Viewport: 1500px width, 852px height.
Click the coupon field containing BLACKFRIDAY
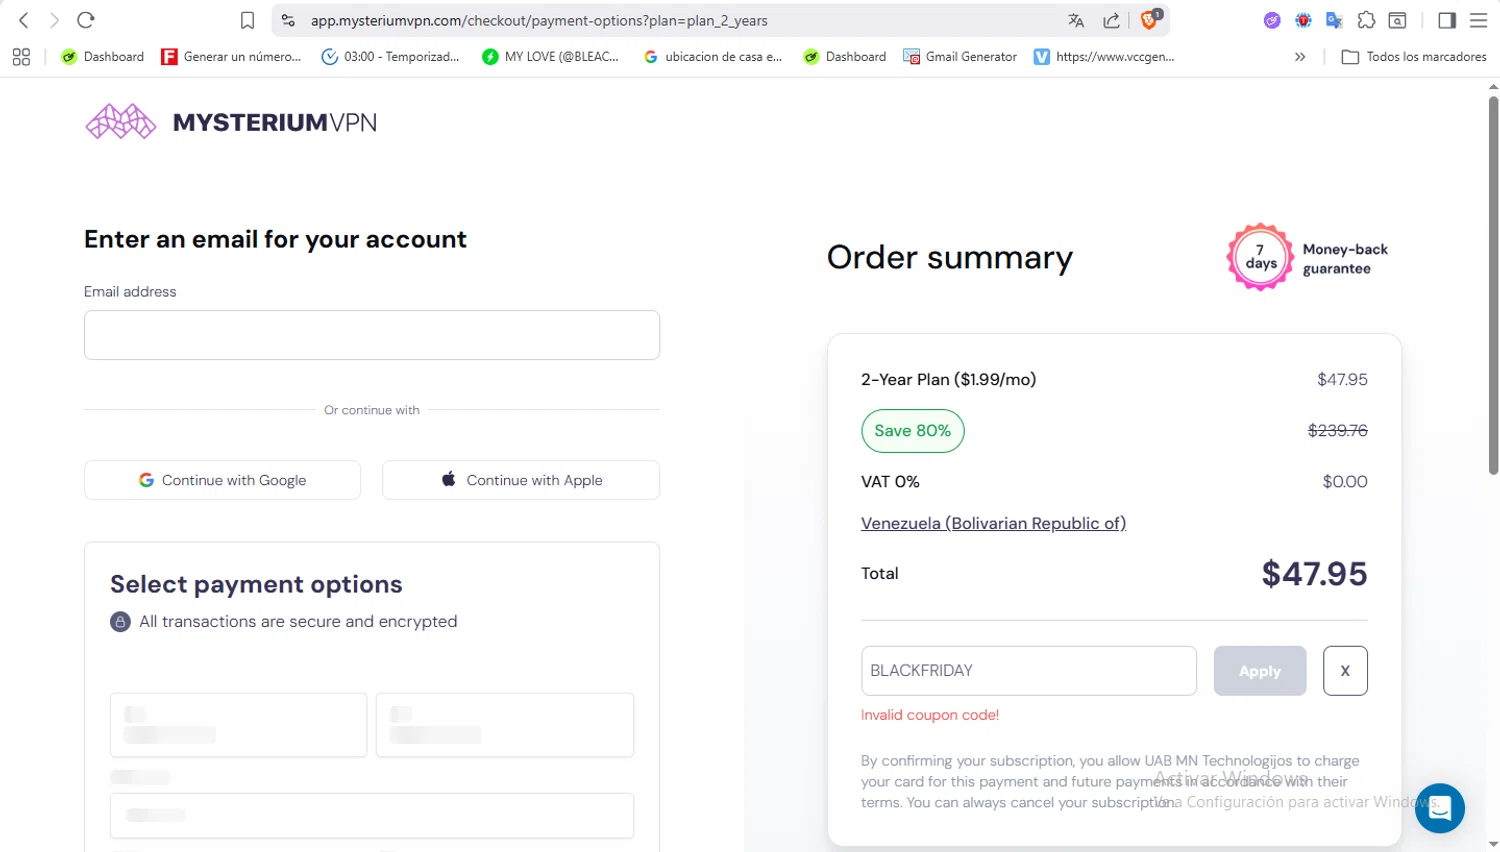tap(1029, 671)
